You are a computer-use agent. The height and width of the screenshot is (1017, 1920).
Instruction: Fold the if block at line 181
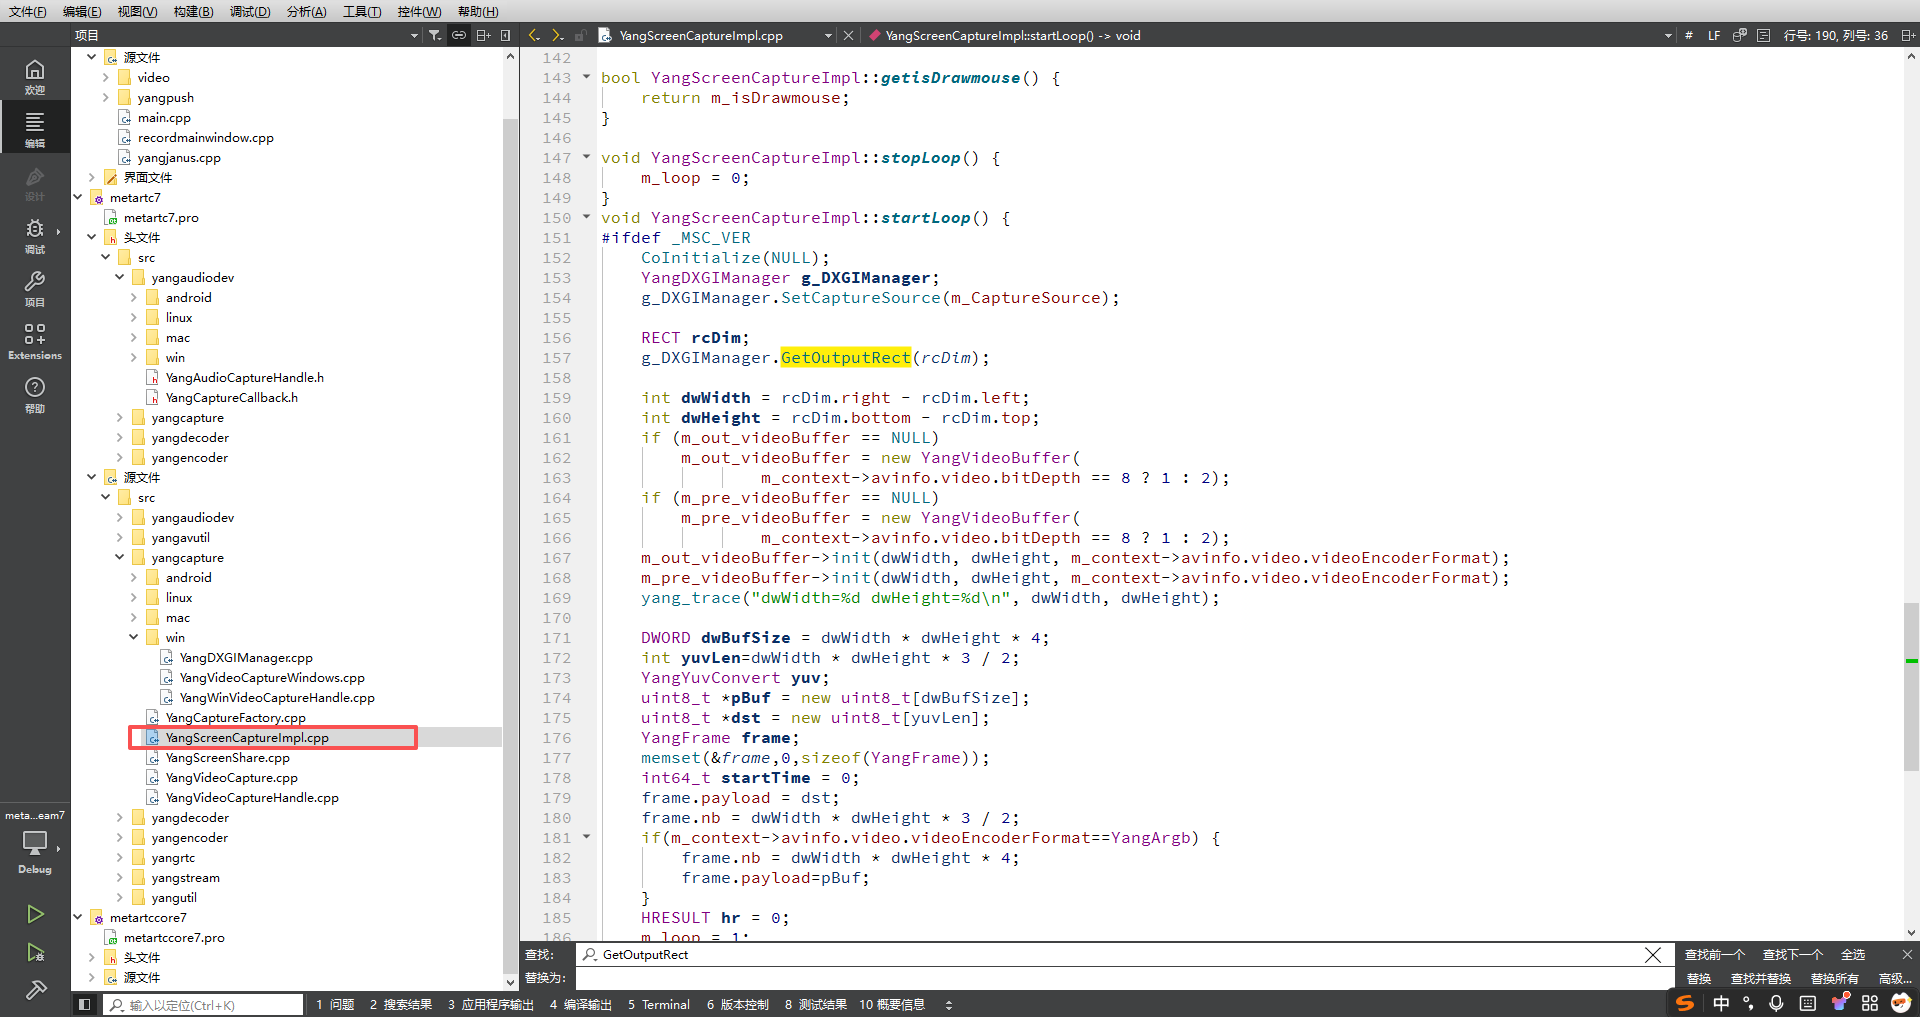tap(586, 836)
